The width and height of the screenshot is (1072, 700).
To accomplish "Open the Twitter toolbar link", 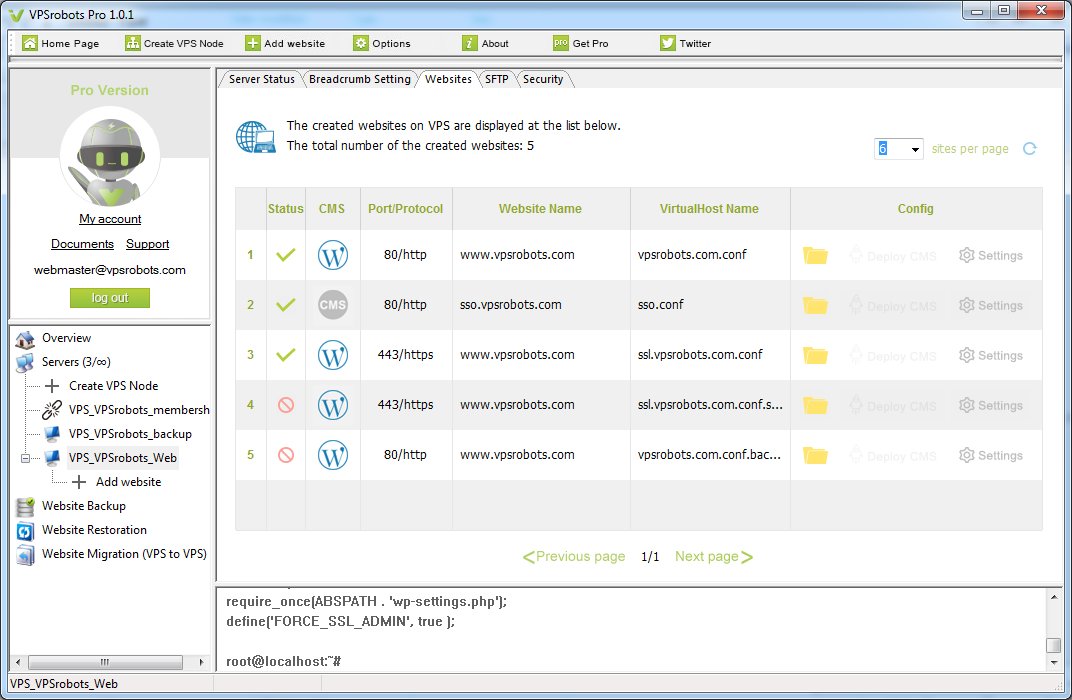I will (686, 43).
